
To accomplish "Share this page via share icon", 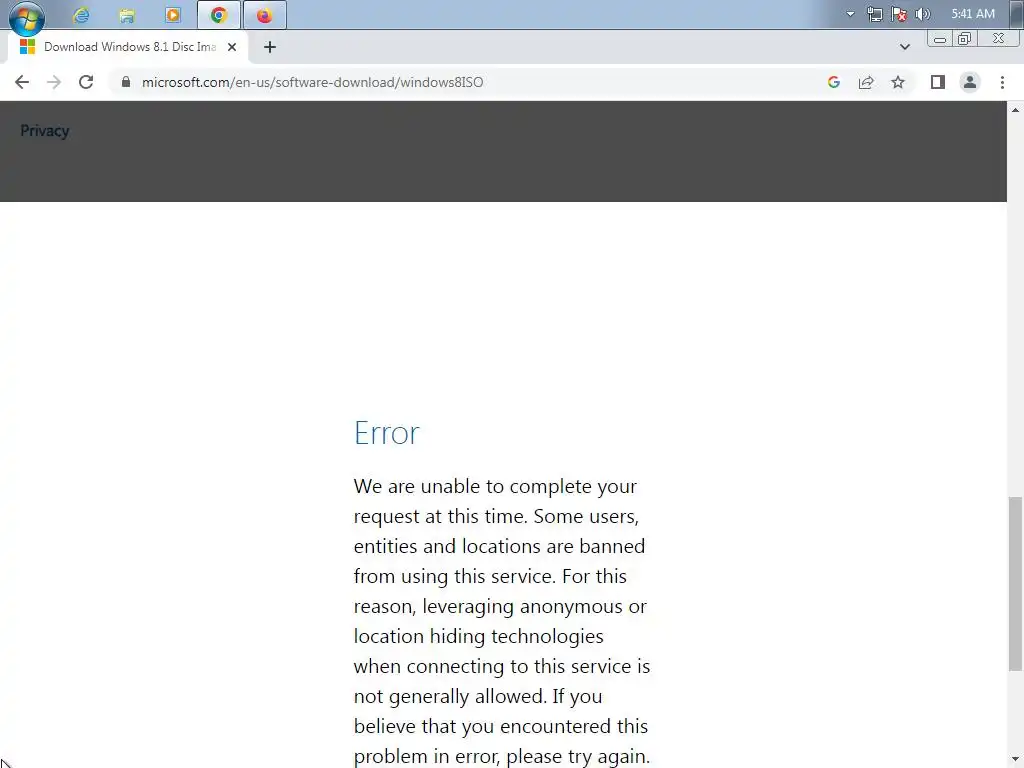I will [866, 82].
